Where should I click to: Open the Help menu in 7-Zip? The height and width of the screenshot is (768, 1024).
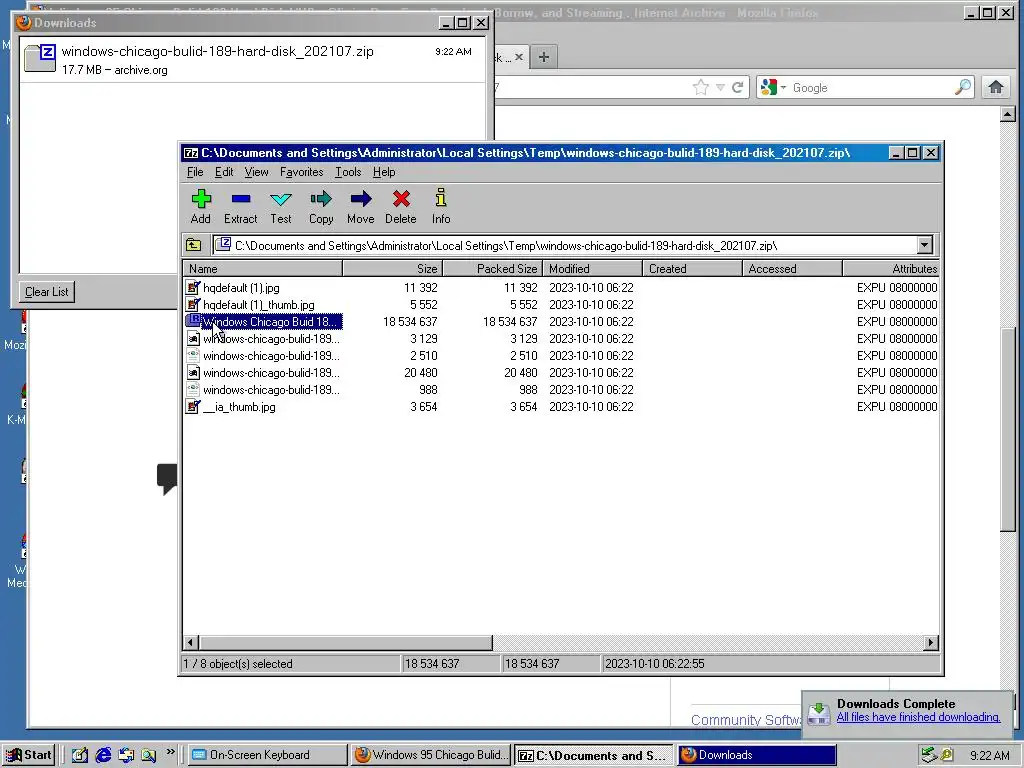pos(384,172)
